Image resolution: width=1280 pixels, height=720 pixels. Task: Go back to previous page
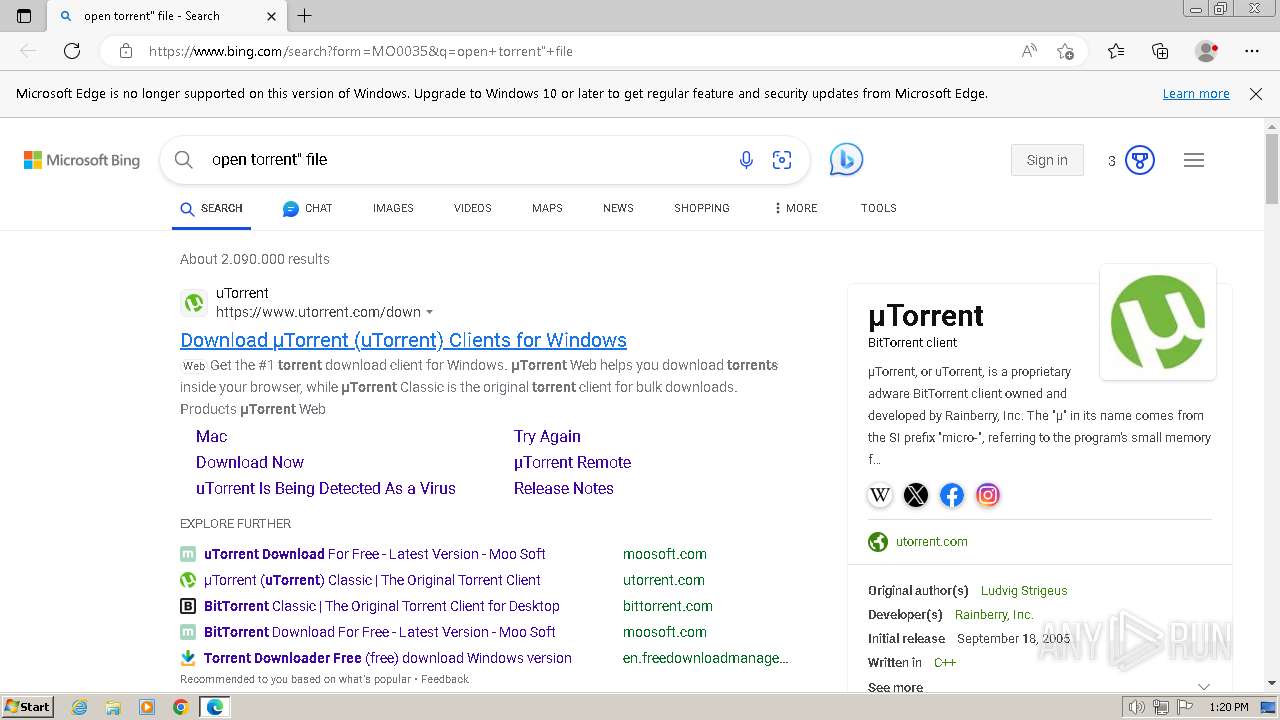[x=28, y=51]
